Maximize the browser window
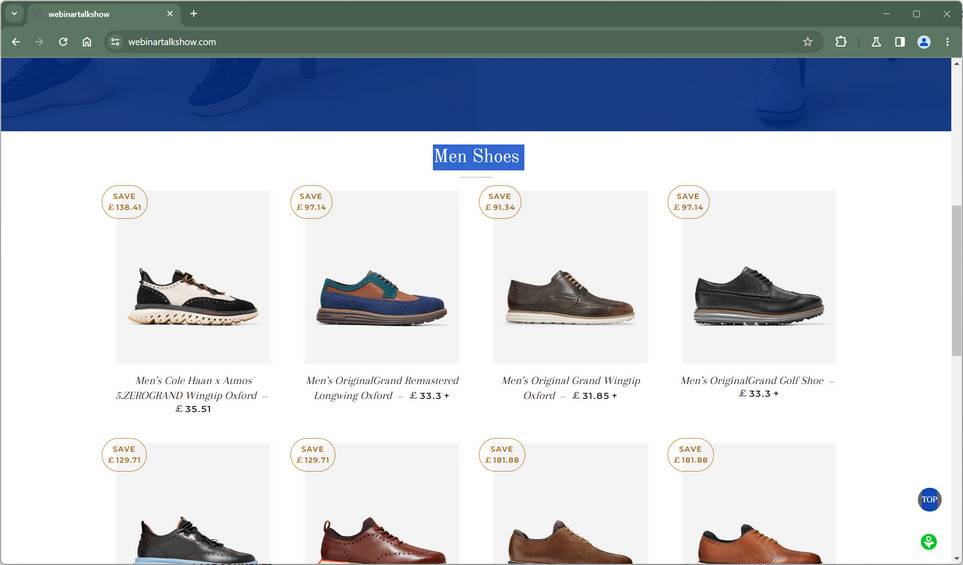963x565 pixels. coord(916,14)
